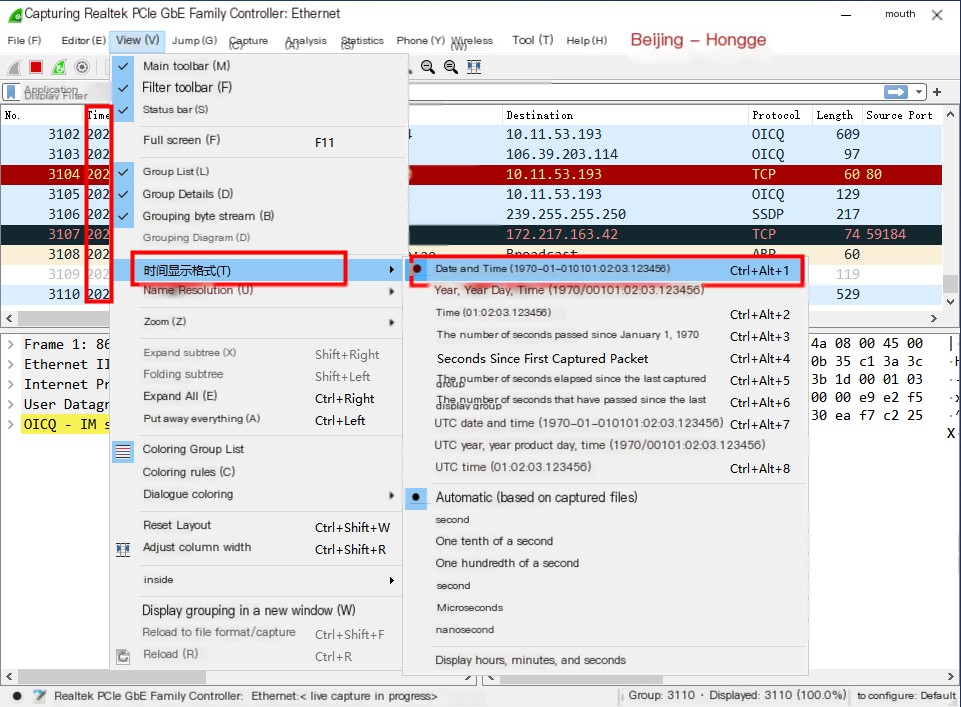This screenshot has width=961, height=707.
Task: Choose Full screen menu entry
Action: [257, 140]
